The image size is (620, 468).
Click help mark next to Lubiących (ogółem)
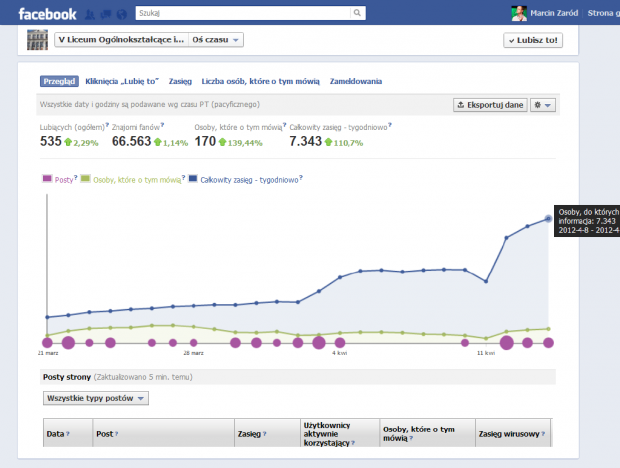click(107, 125)
